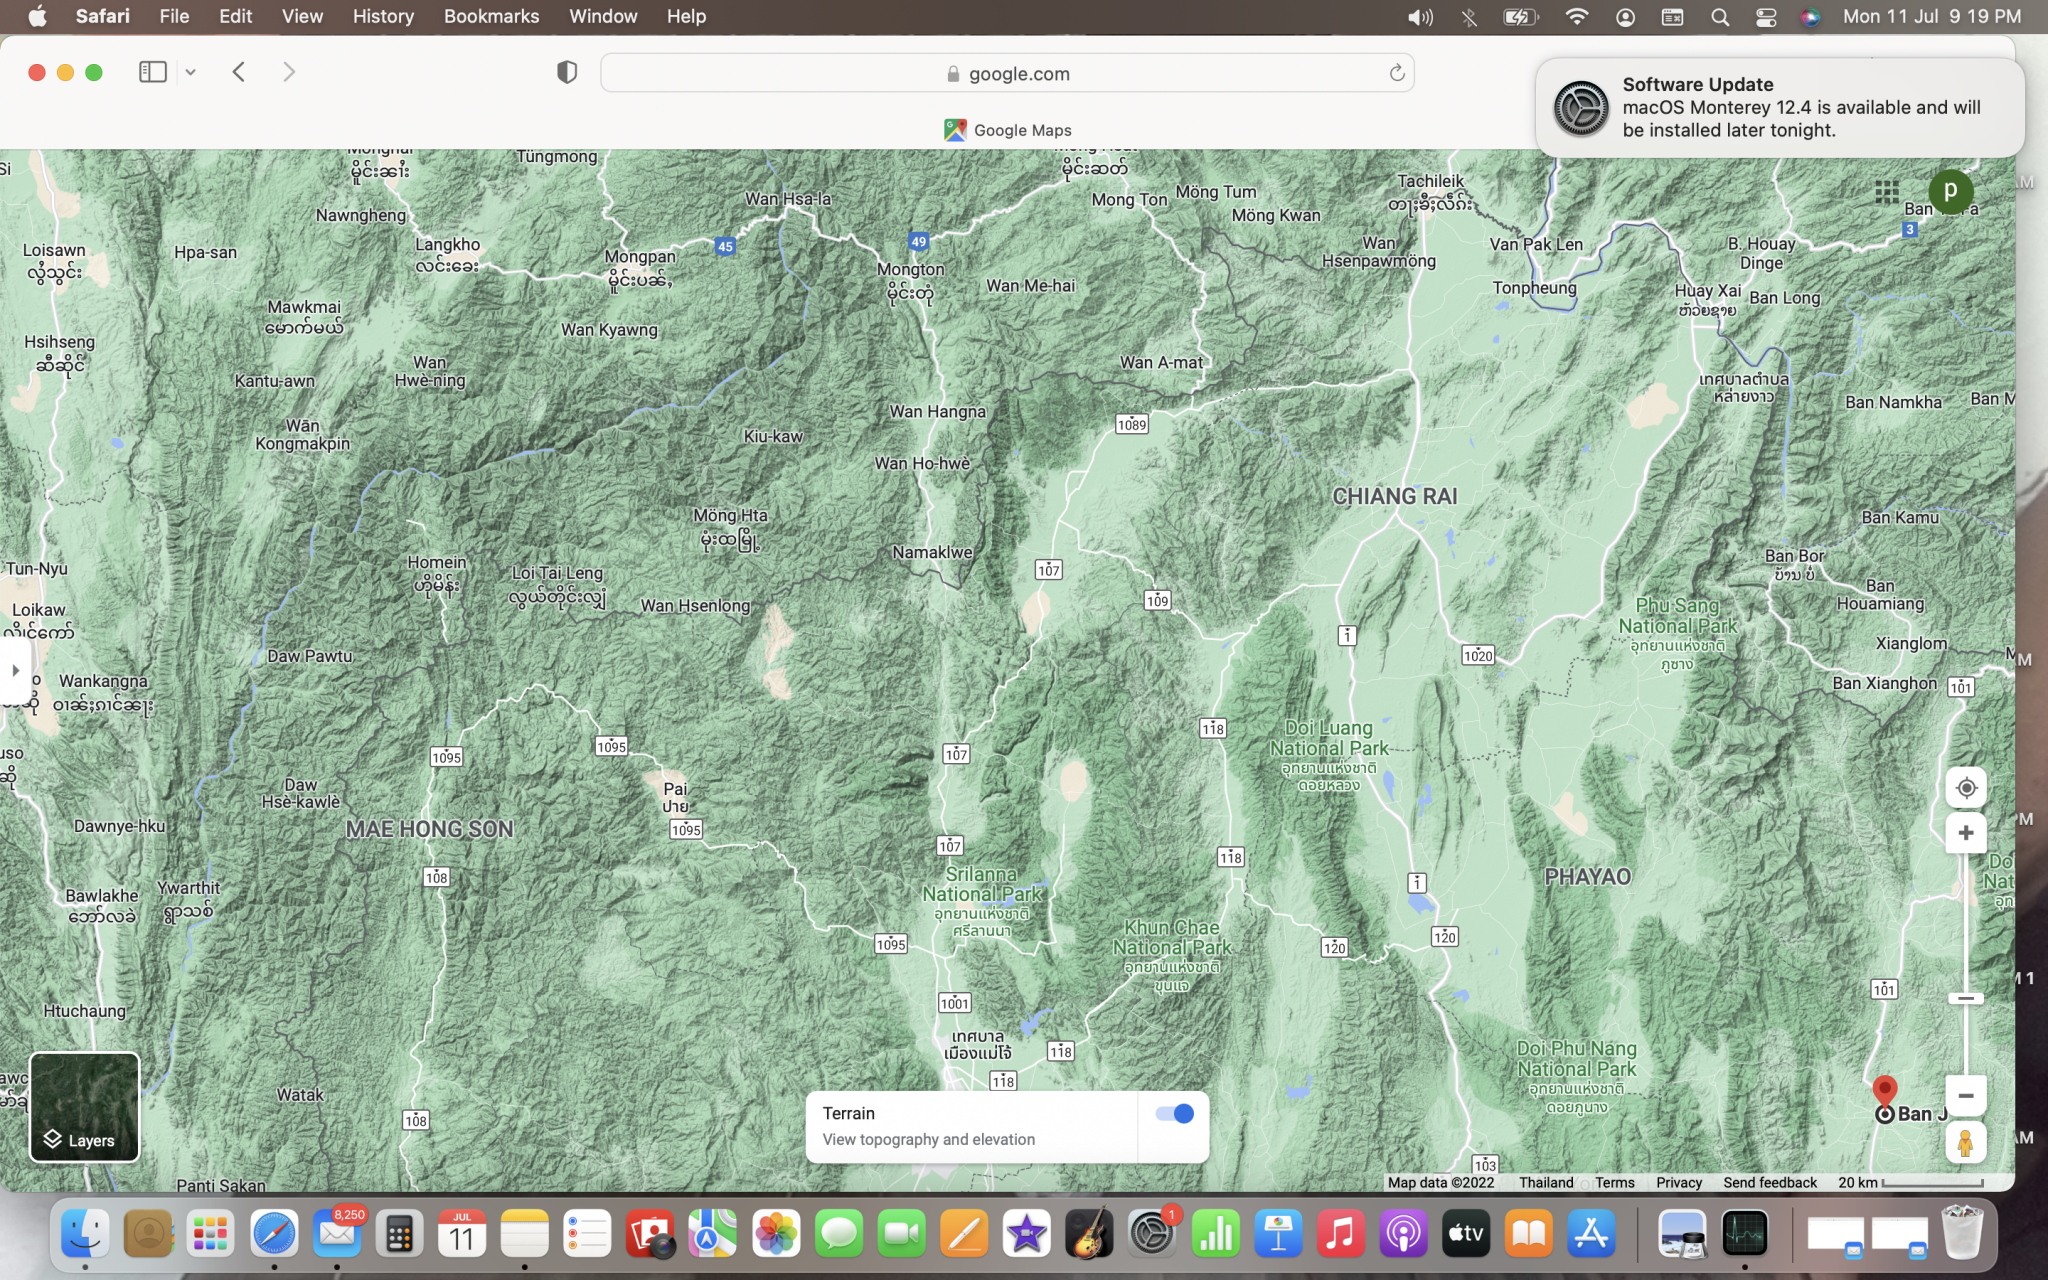
Task: Open Keynote from the Dock
Action: [x=1278, y=1233]
